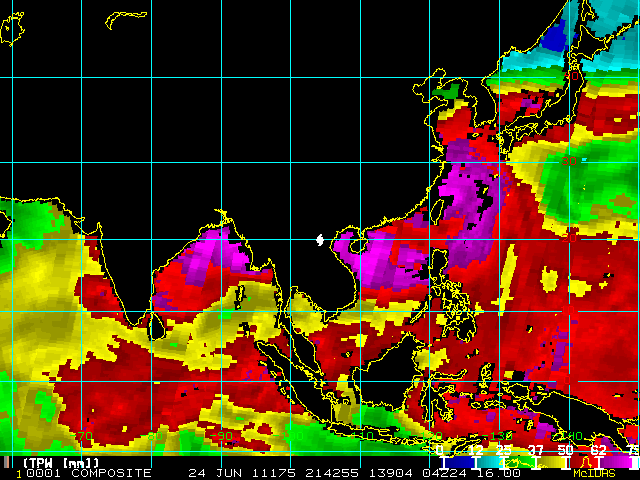Click the "McIDAS" label

coord(594,473)
